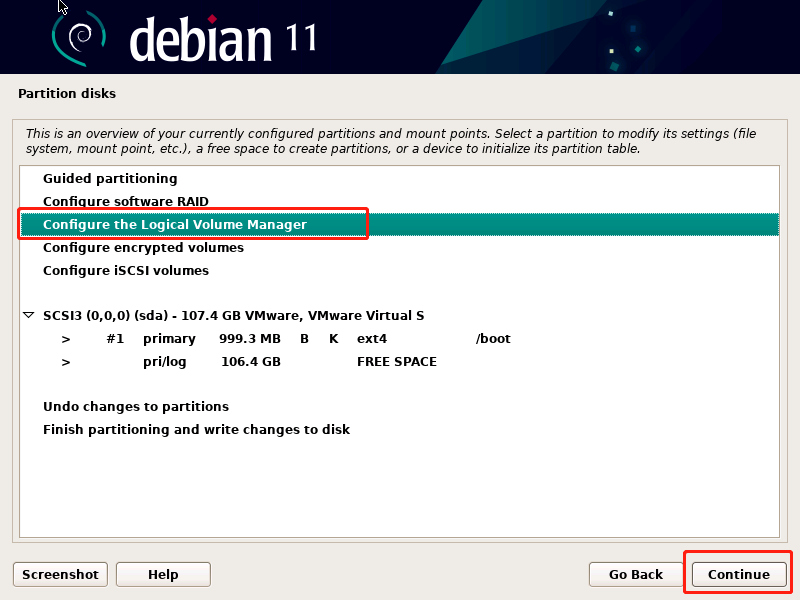Choose Configure software RAID
Image resolution: width=800 pixels, height=600 pixels.
126,202
